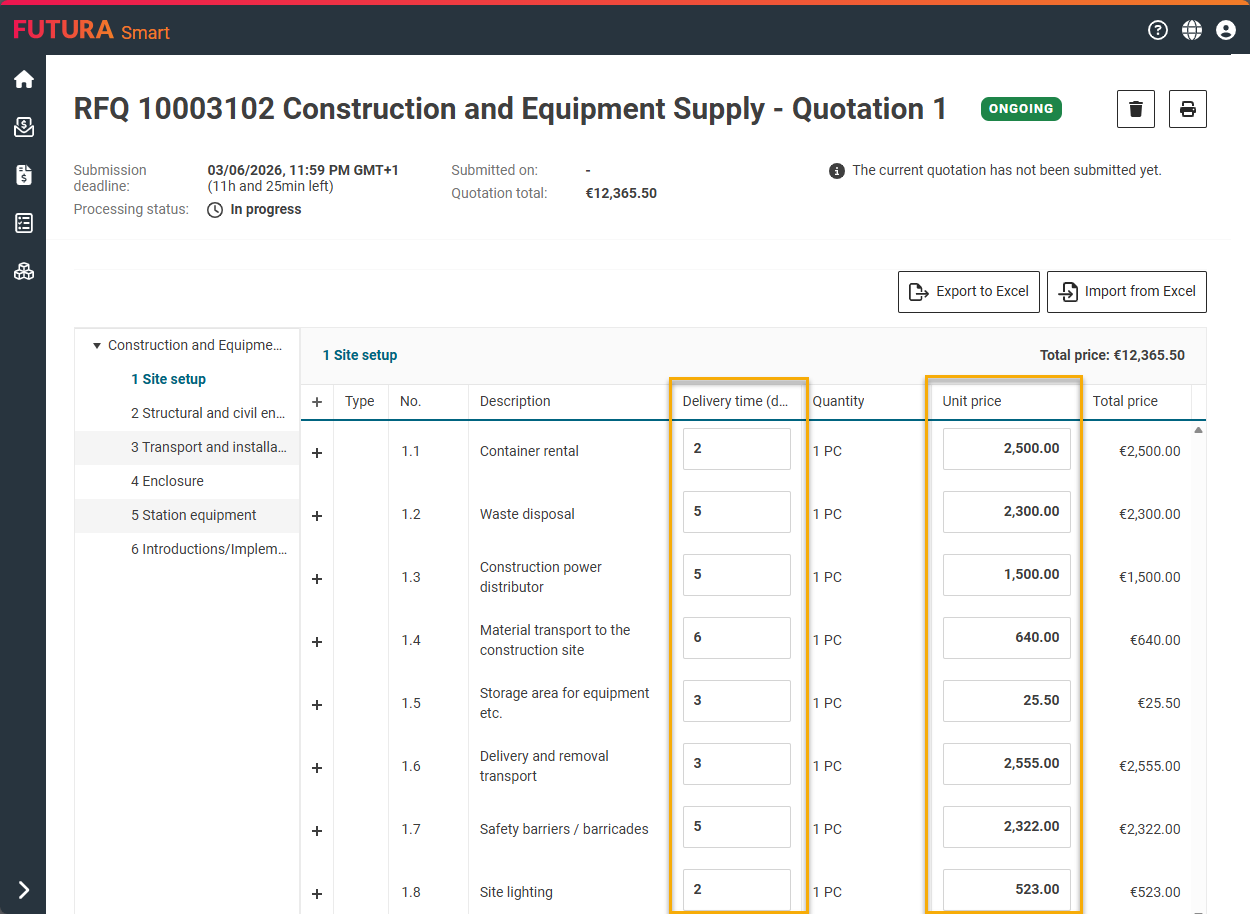Open the language globe icon
The width and height of the screenshot is (1250, 914).
(1192, 30)
